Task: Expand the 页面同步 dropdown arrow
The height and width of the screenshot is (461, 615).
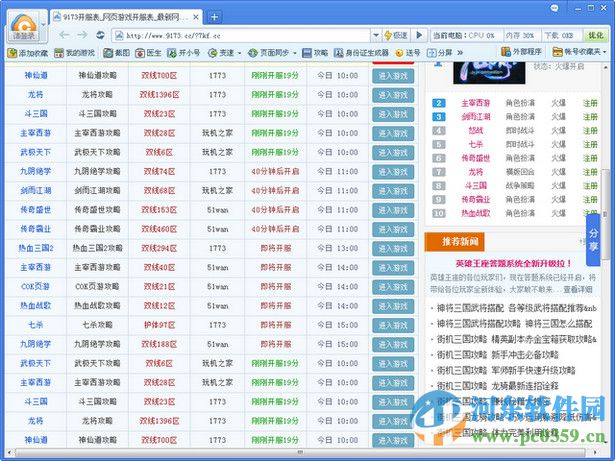Action: [x=295, y=53]
